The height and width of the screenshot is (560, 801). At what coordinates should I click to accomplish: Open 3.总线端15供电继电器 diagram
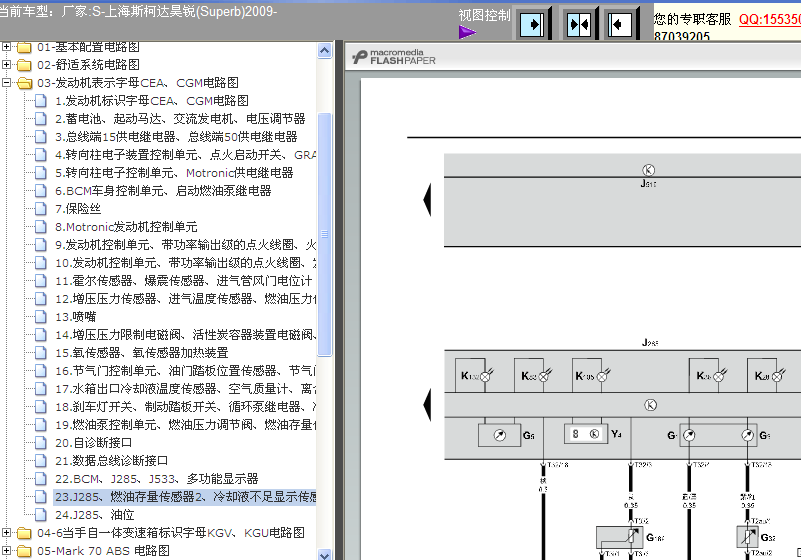coord(176,136)
